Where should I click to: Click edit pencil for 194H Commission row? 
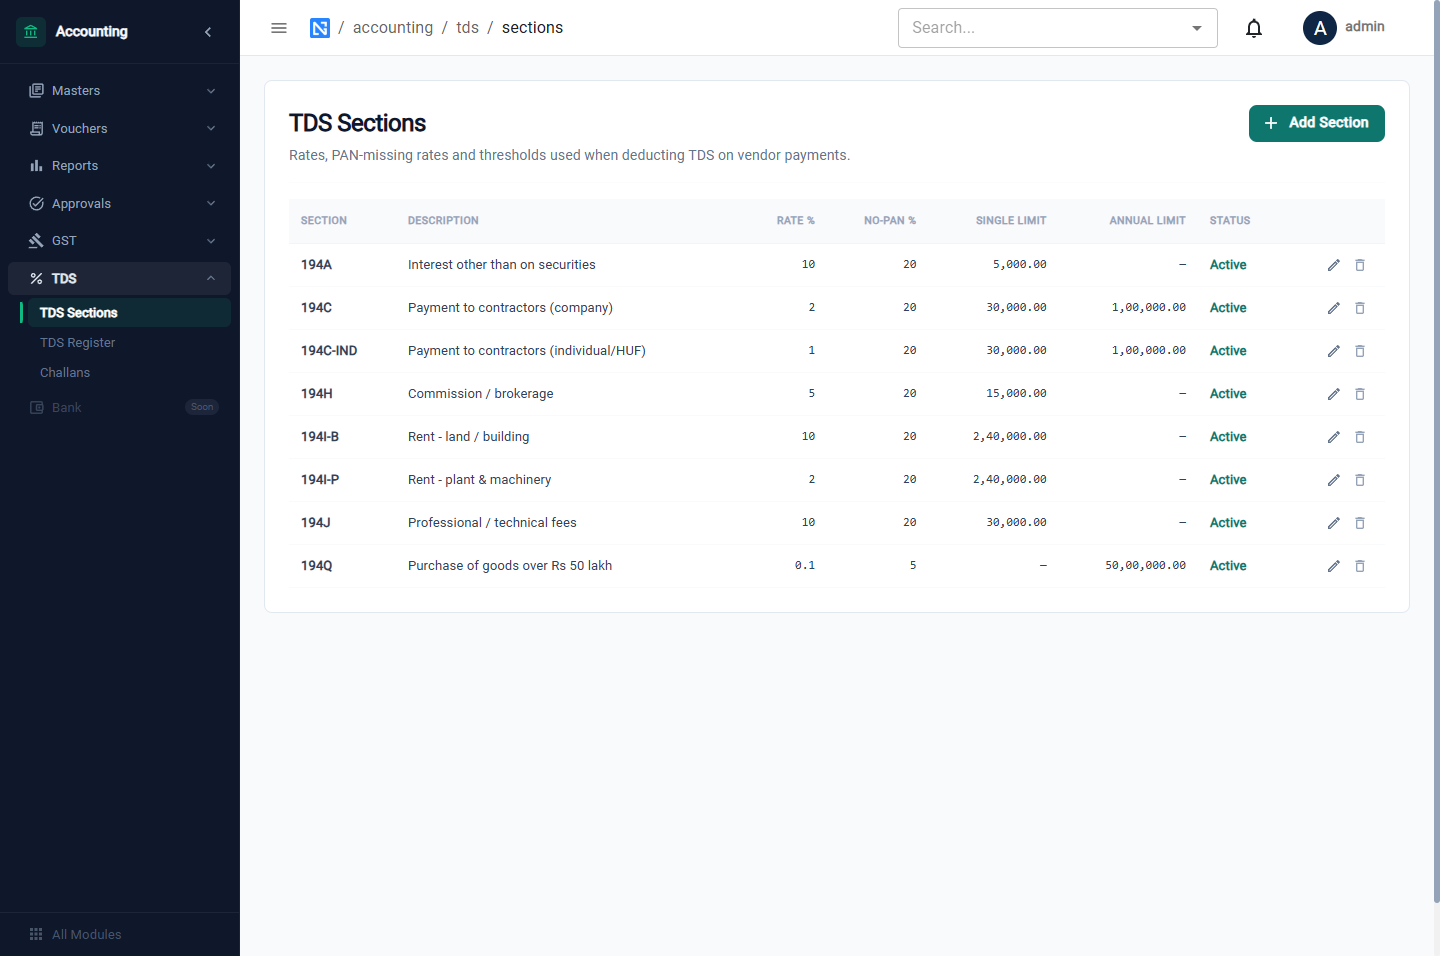click(x=1333, y=394)
